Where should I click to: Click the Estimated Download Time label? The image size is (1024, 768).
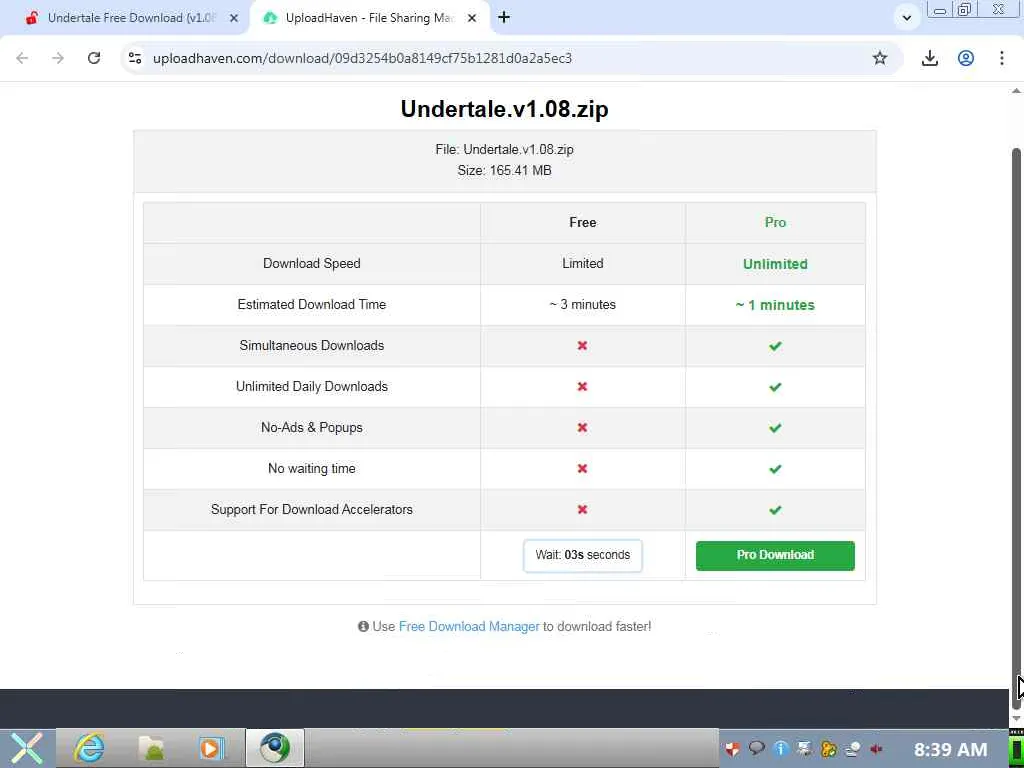312,304
